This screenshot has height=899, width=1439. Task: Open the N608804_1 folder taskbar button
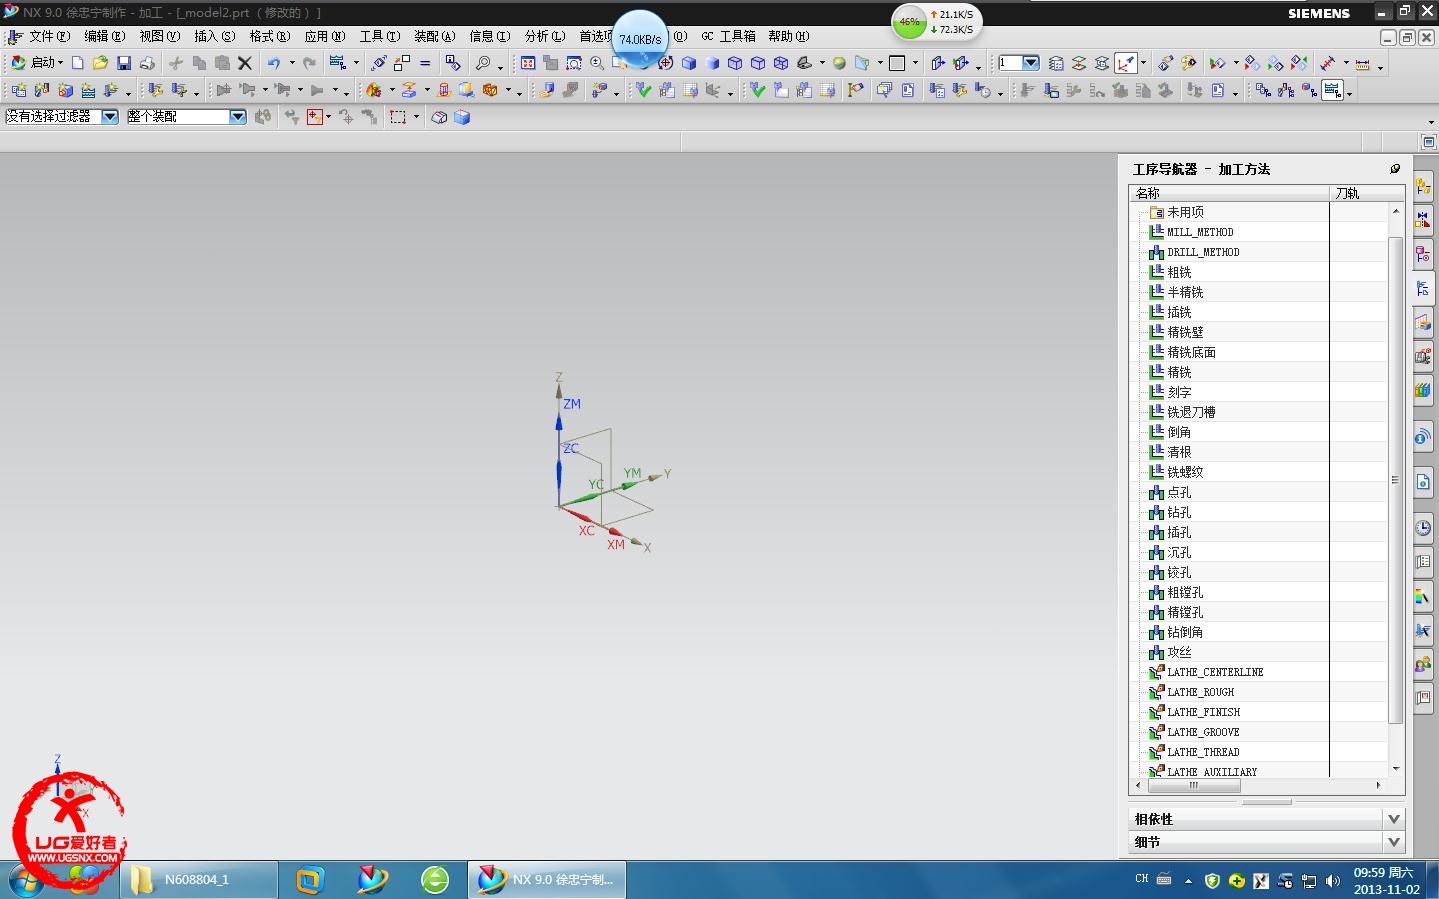coord(200,880)
